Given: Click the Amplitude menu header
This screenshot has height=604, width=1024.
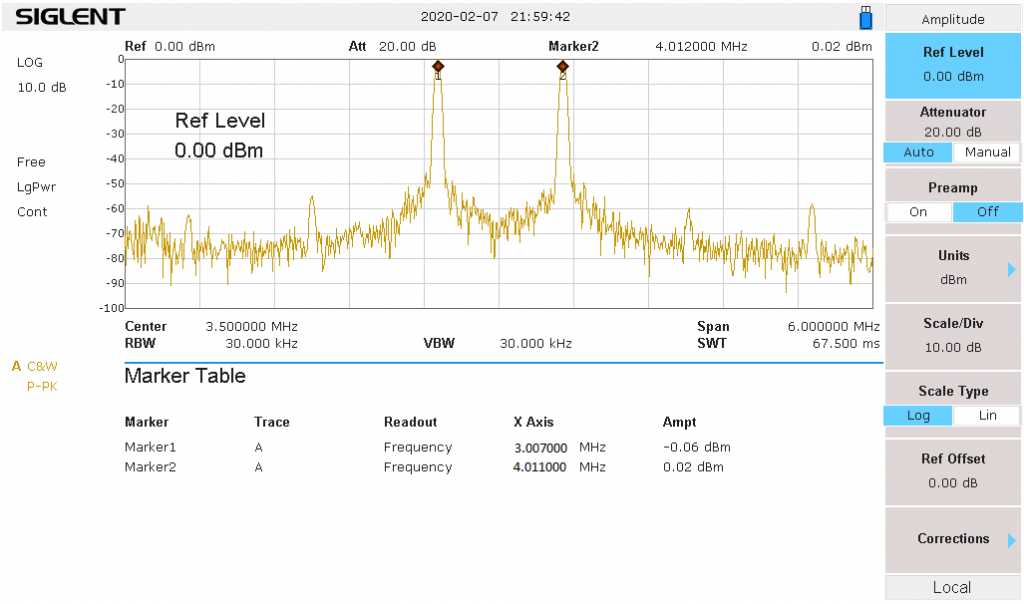Looking at the screenshot, I should pos(952,19).
